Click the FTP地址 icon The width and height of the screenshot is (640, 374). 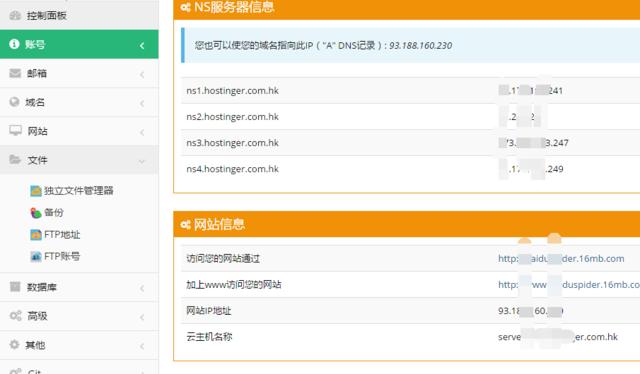(36, 235)
